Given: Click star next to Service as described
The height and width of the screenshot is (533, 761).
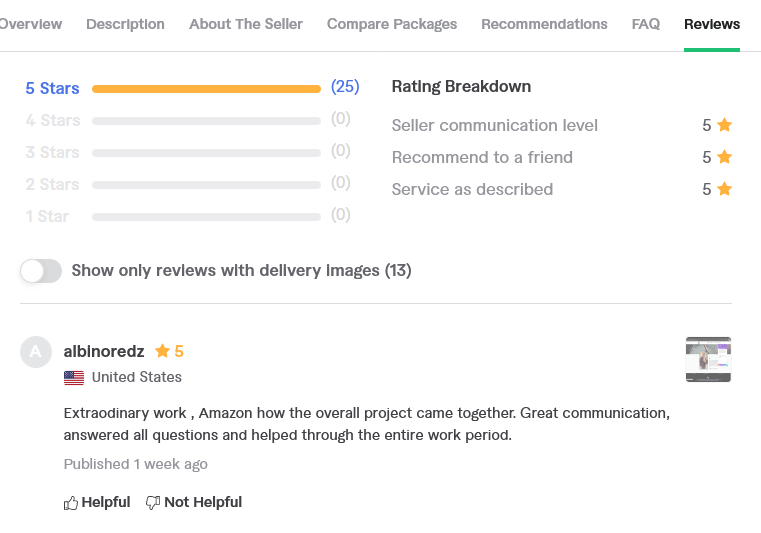Looking at the screenshot, I should coord(725,189).
